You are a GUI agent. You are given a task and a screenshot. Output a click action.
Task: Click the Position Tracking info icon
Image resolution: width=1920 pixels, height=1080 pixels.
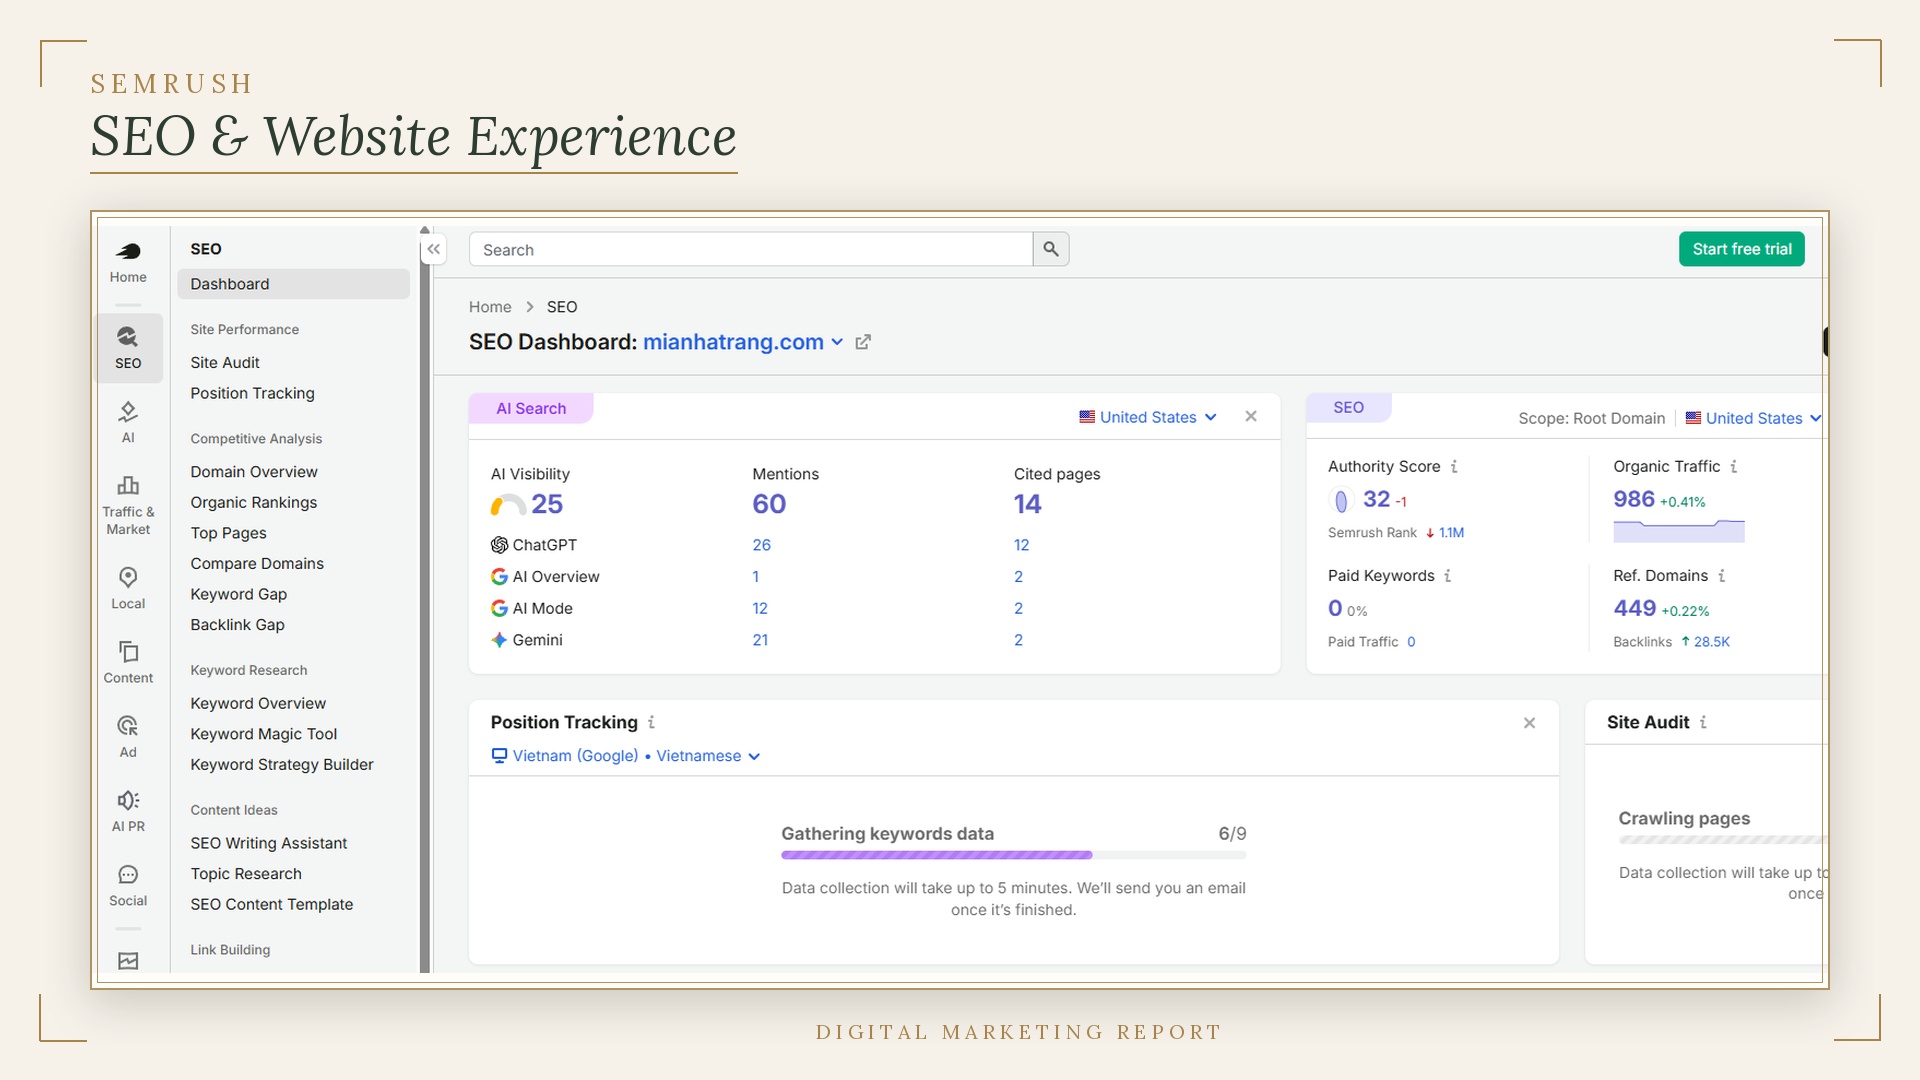[651, 722]
